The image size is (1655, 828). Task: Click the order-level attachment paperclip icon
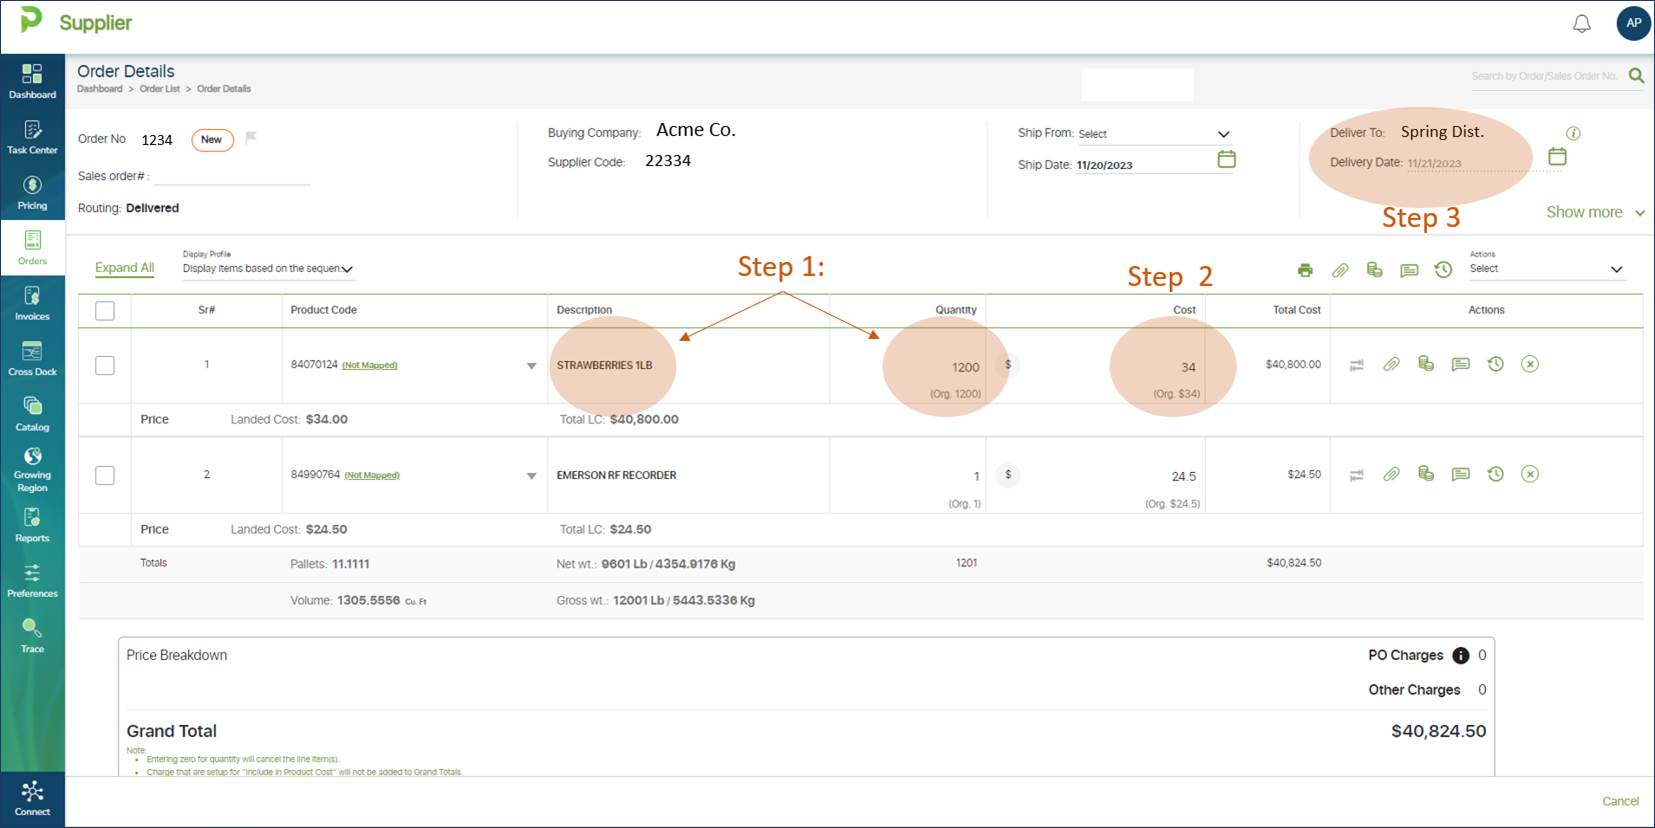point(1340,270)
